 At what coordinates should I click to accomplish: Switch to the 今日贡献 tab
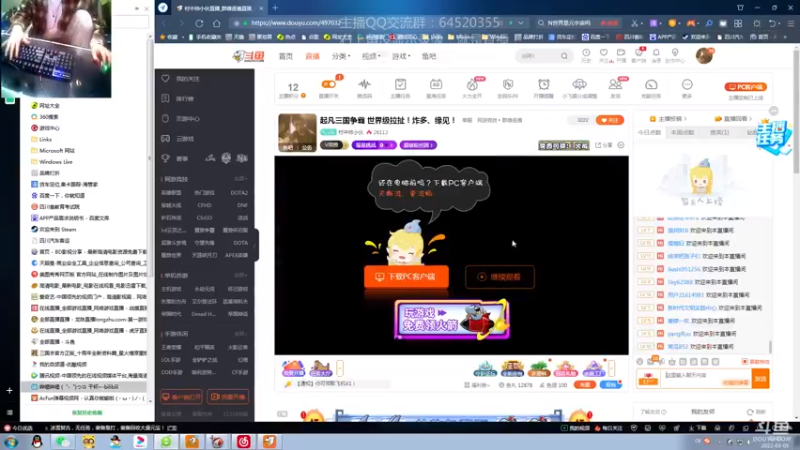click(x=649, y=133)
